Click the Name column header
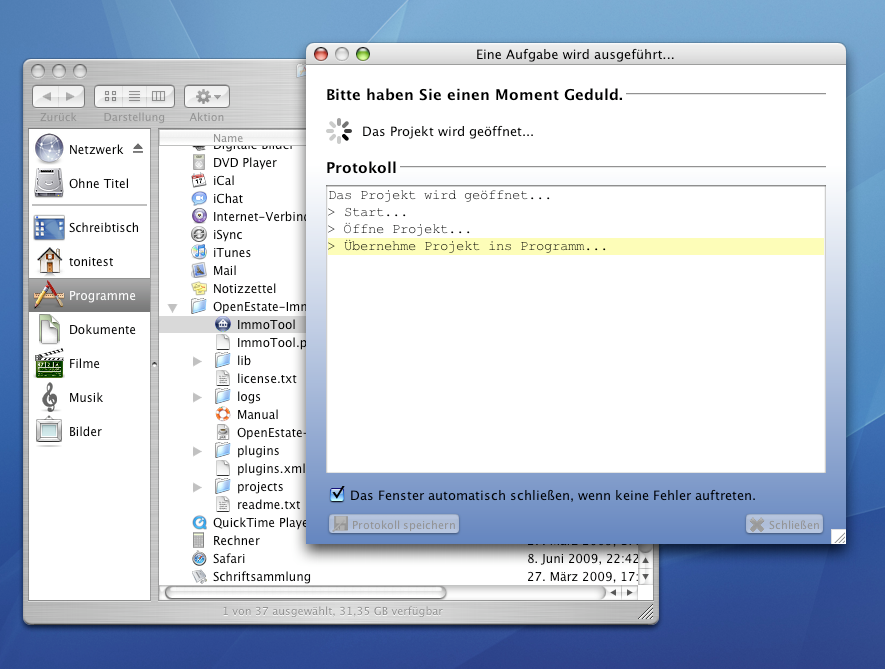 coord(230,138)
